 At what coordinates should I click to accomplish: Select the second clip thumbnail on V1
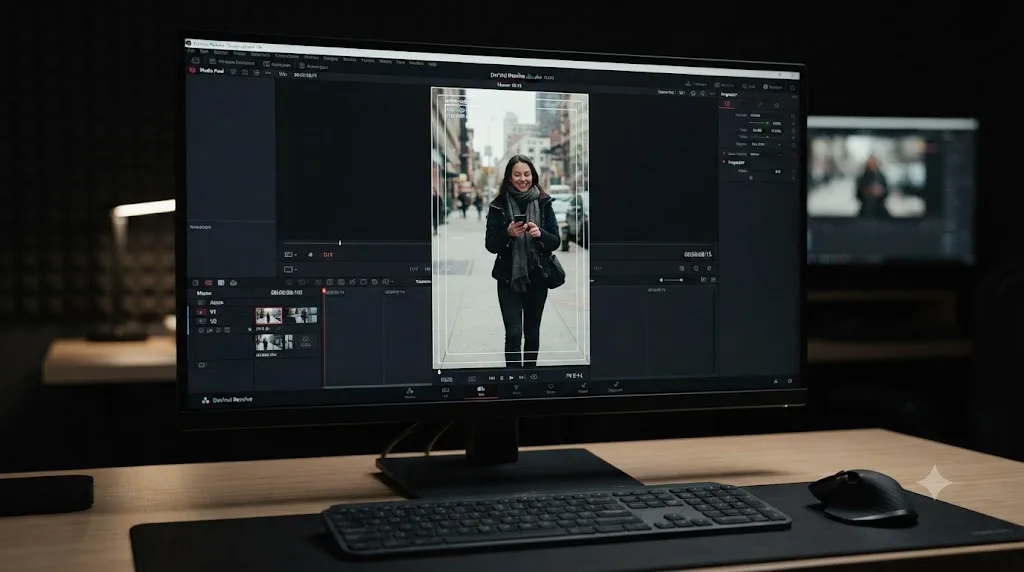(x=301, y=315)
